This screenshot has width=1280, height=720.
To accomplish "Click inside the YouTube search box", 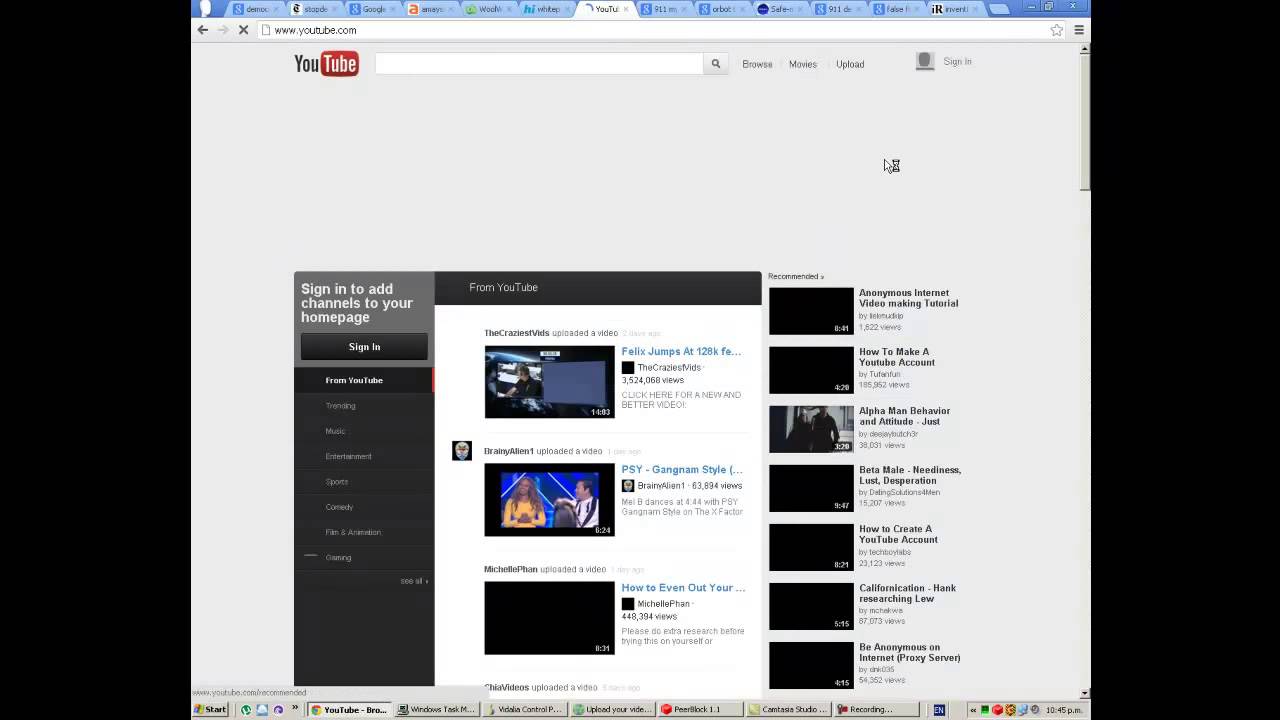I will coord(539,64).
